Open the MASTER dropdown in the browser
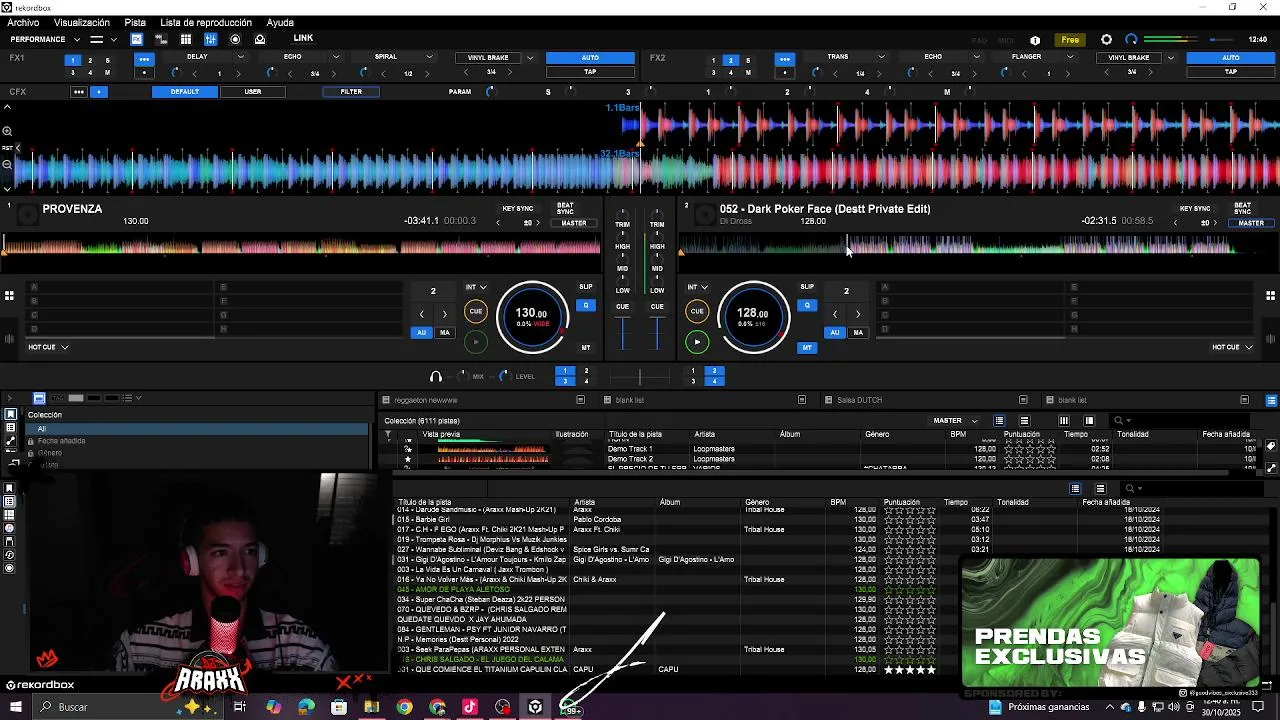 (x=955, y=421)
